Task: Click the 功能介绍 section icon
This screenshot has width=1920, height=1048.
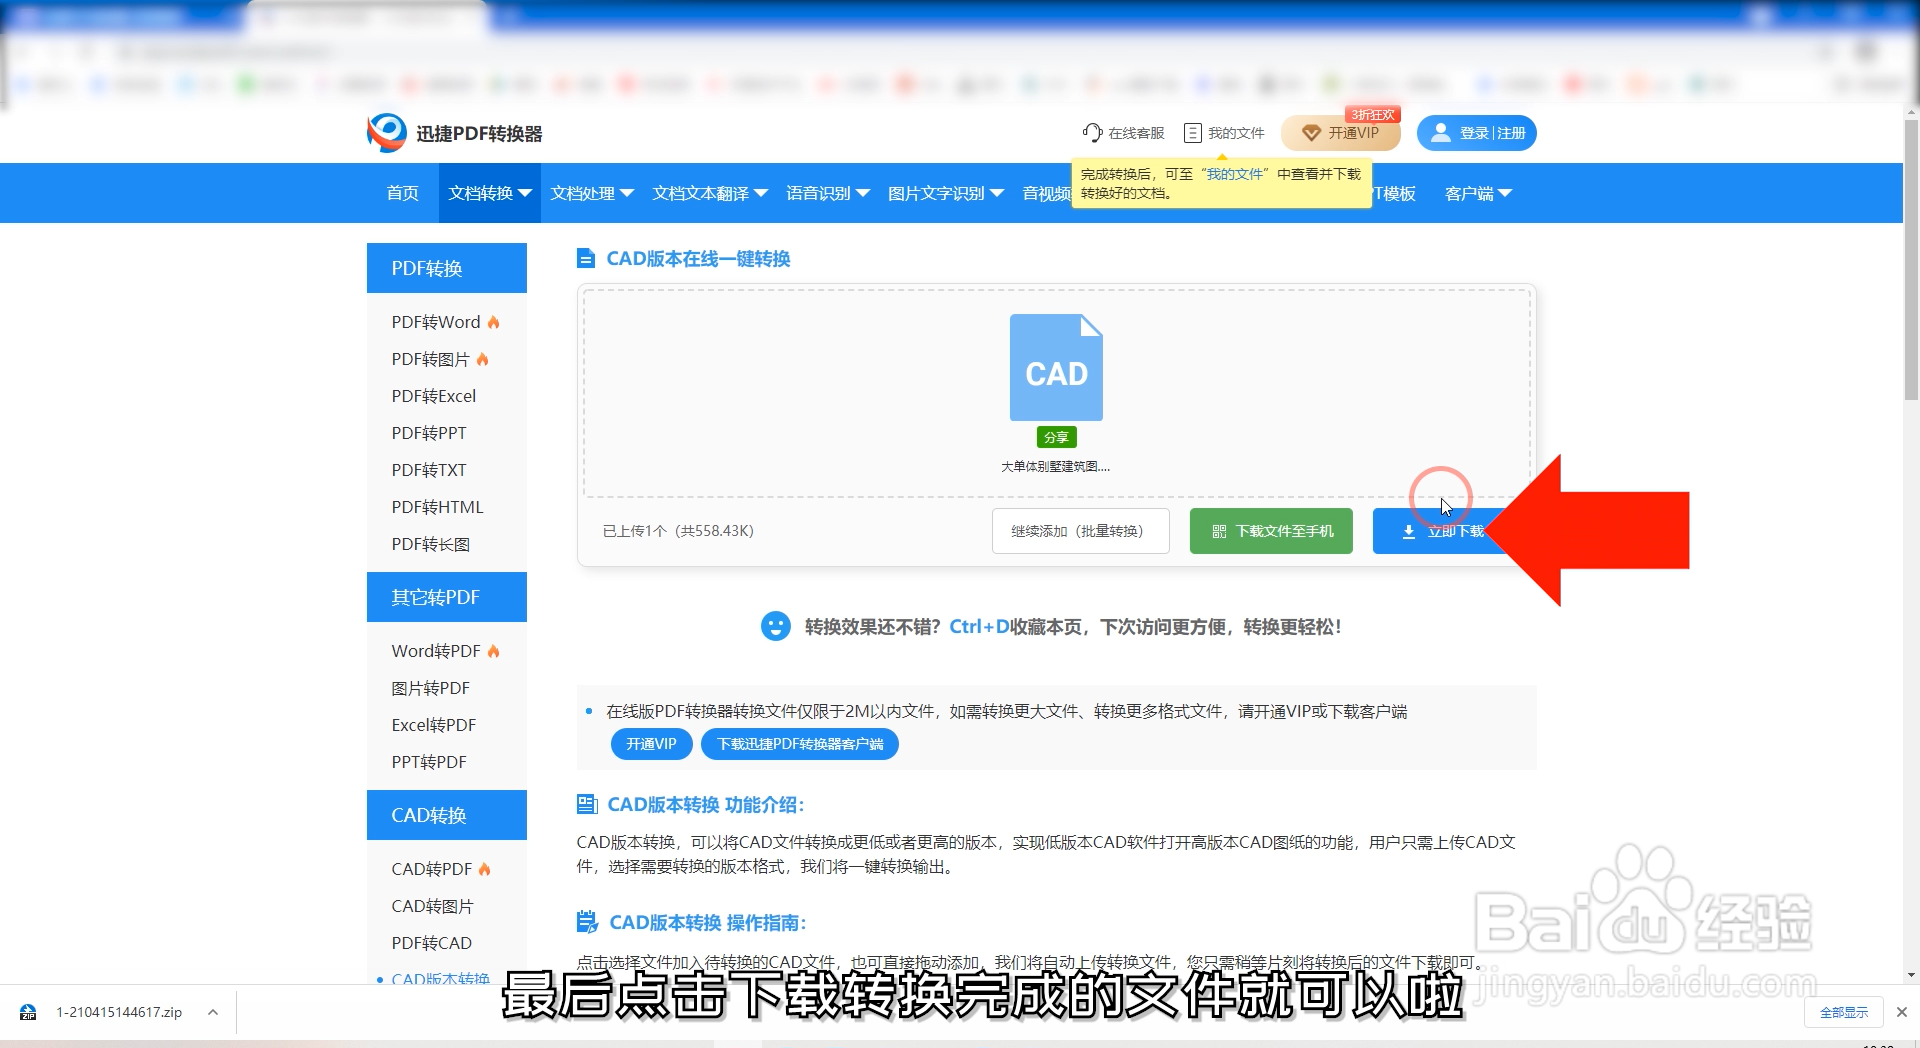Action: coord(587,804)
